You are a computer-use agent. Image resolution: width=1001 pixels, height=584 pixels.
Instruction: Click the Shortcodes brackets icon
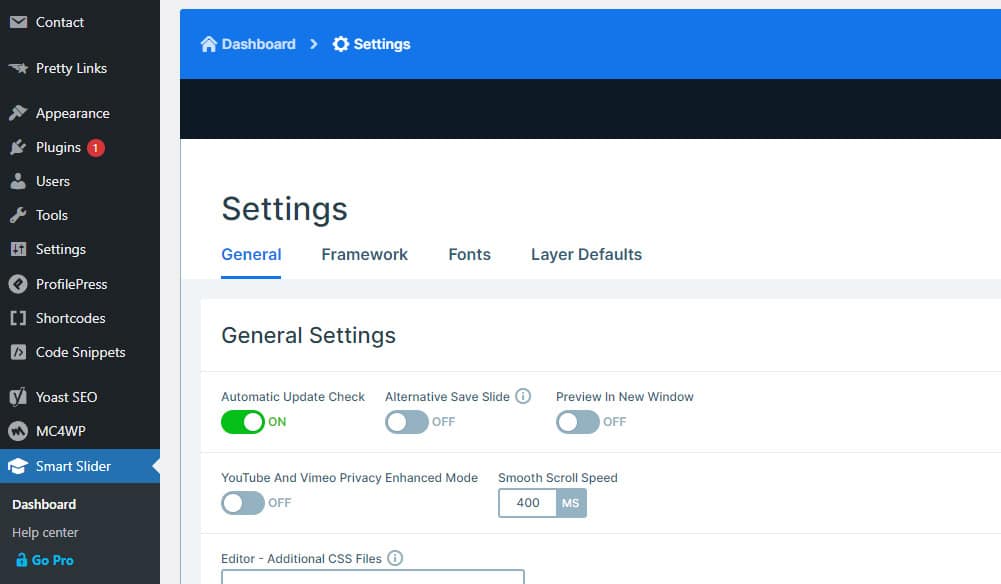(x=18, y=318)
